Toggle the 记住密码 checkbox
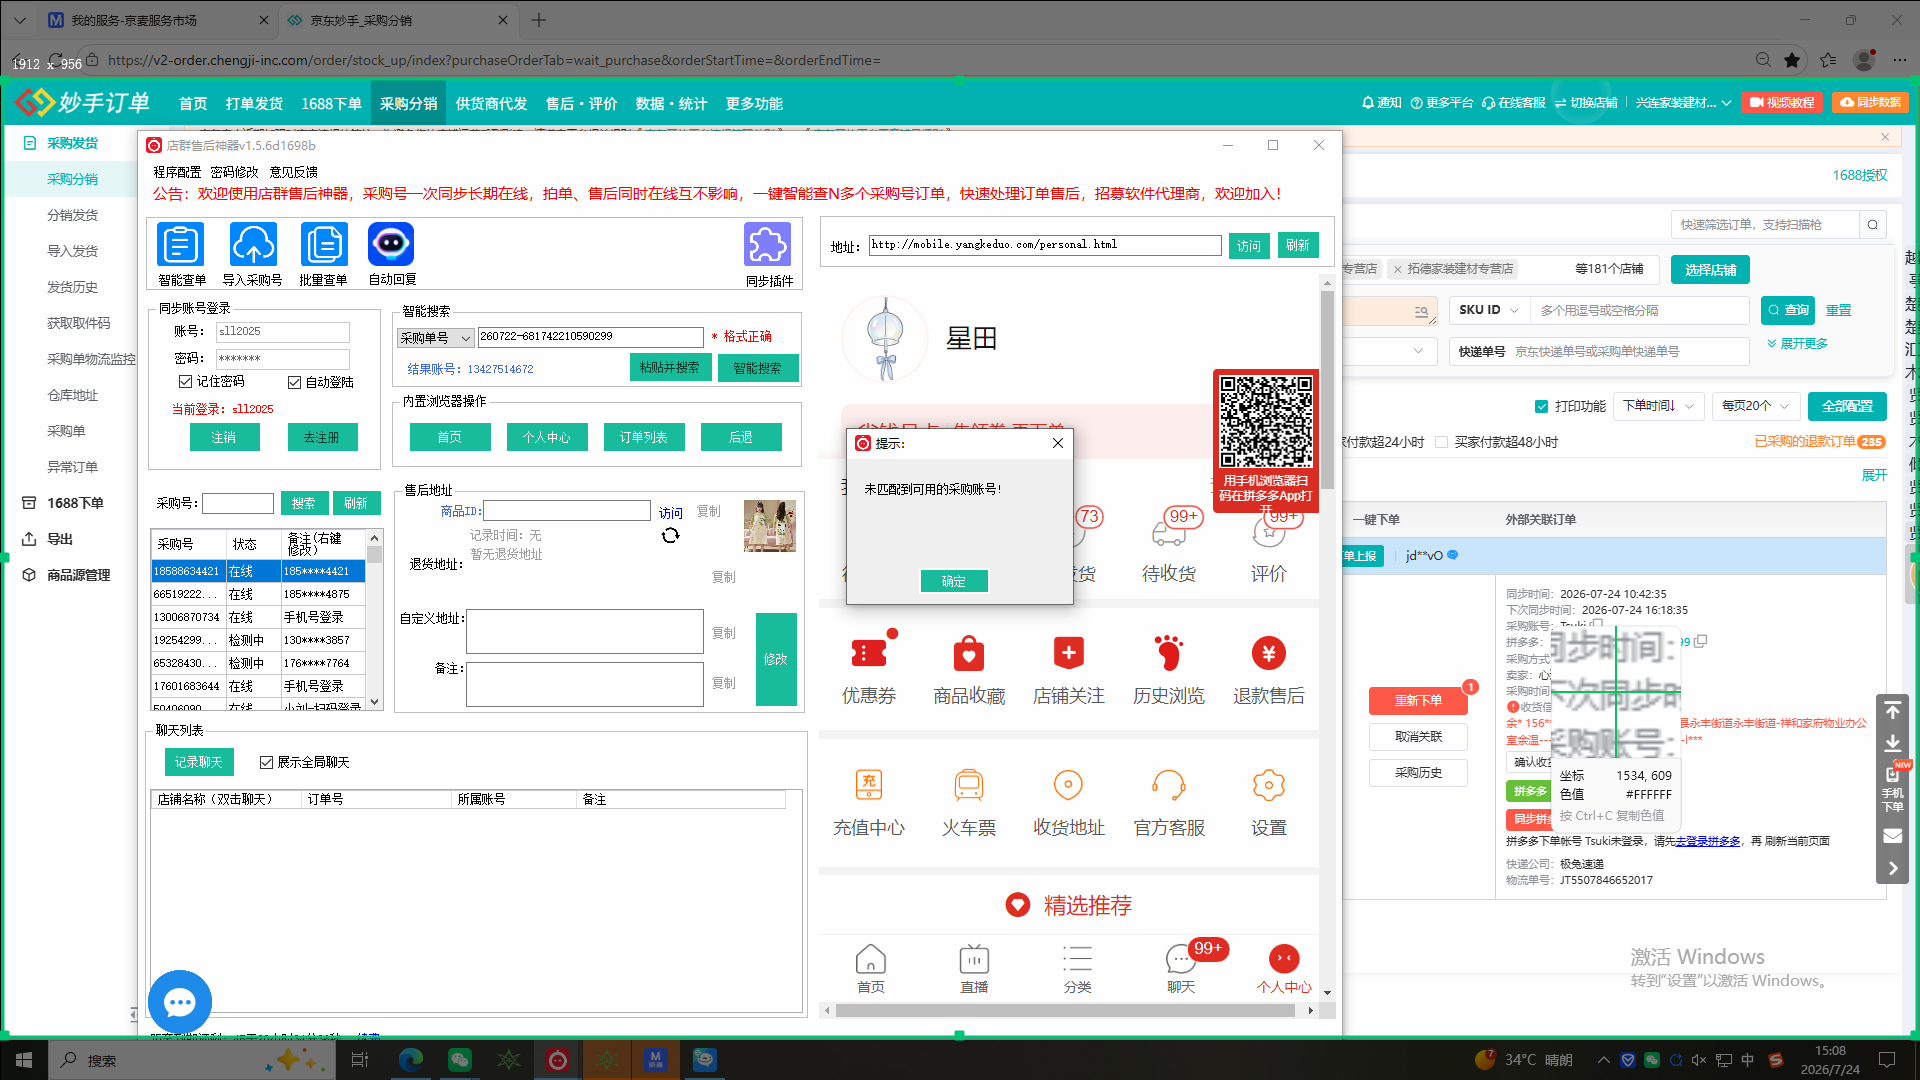The image size is (1920, 1080). click(x=185, y=382)
